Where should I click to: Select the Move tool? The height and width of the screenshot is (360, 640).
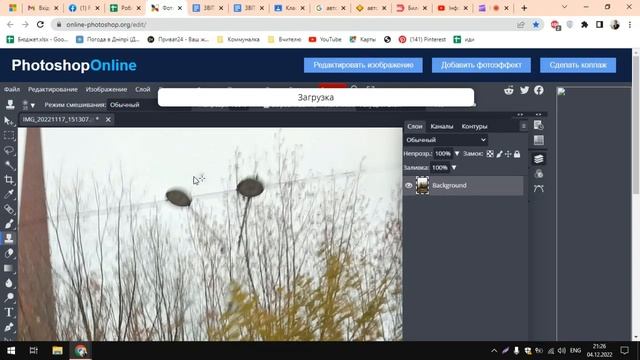(x=9, y=121)
